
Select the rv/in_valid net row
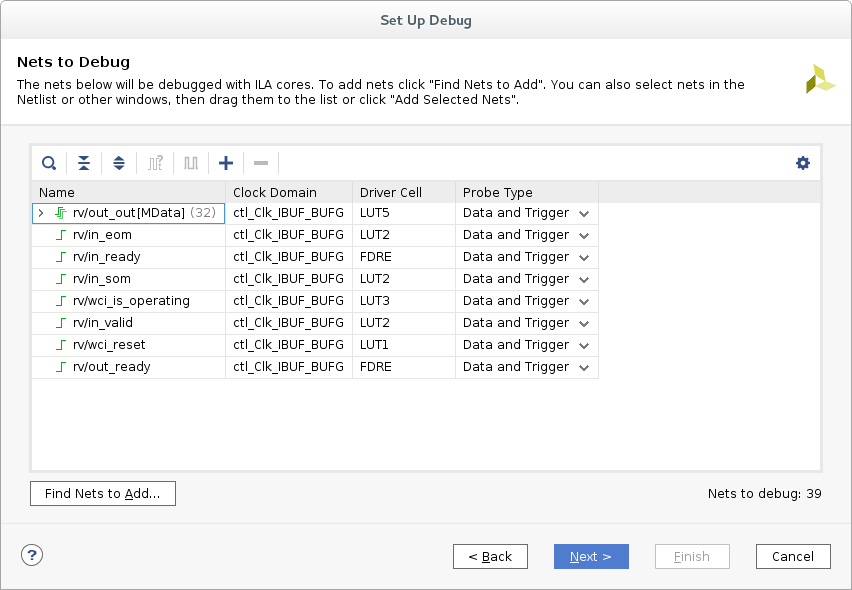pyautogui.click(x=315, y=323)
